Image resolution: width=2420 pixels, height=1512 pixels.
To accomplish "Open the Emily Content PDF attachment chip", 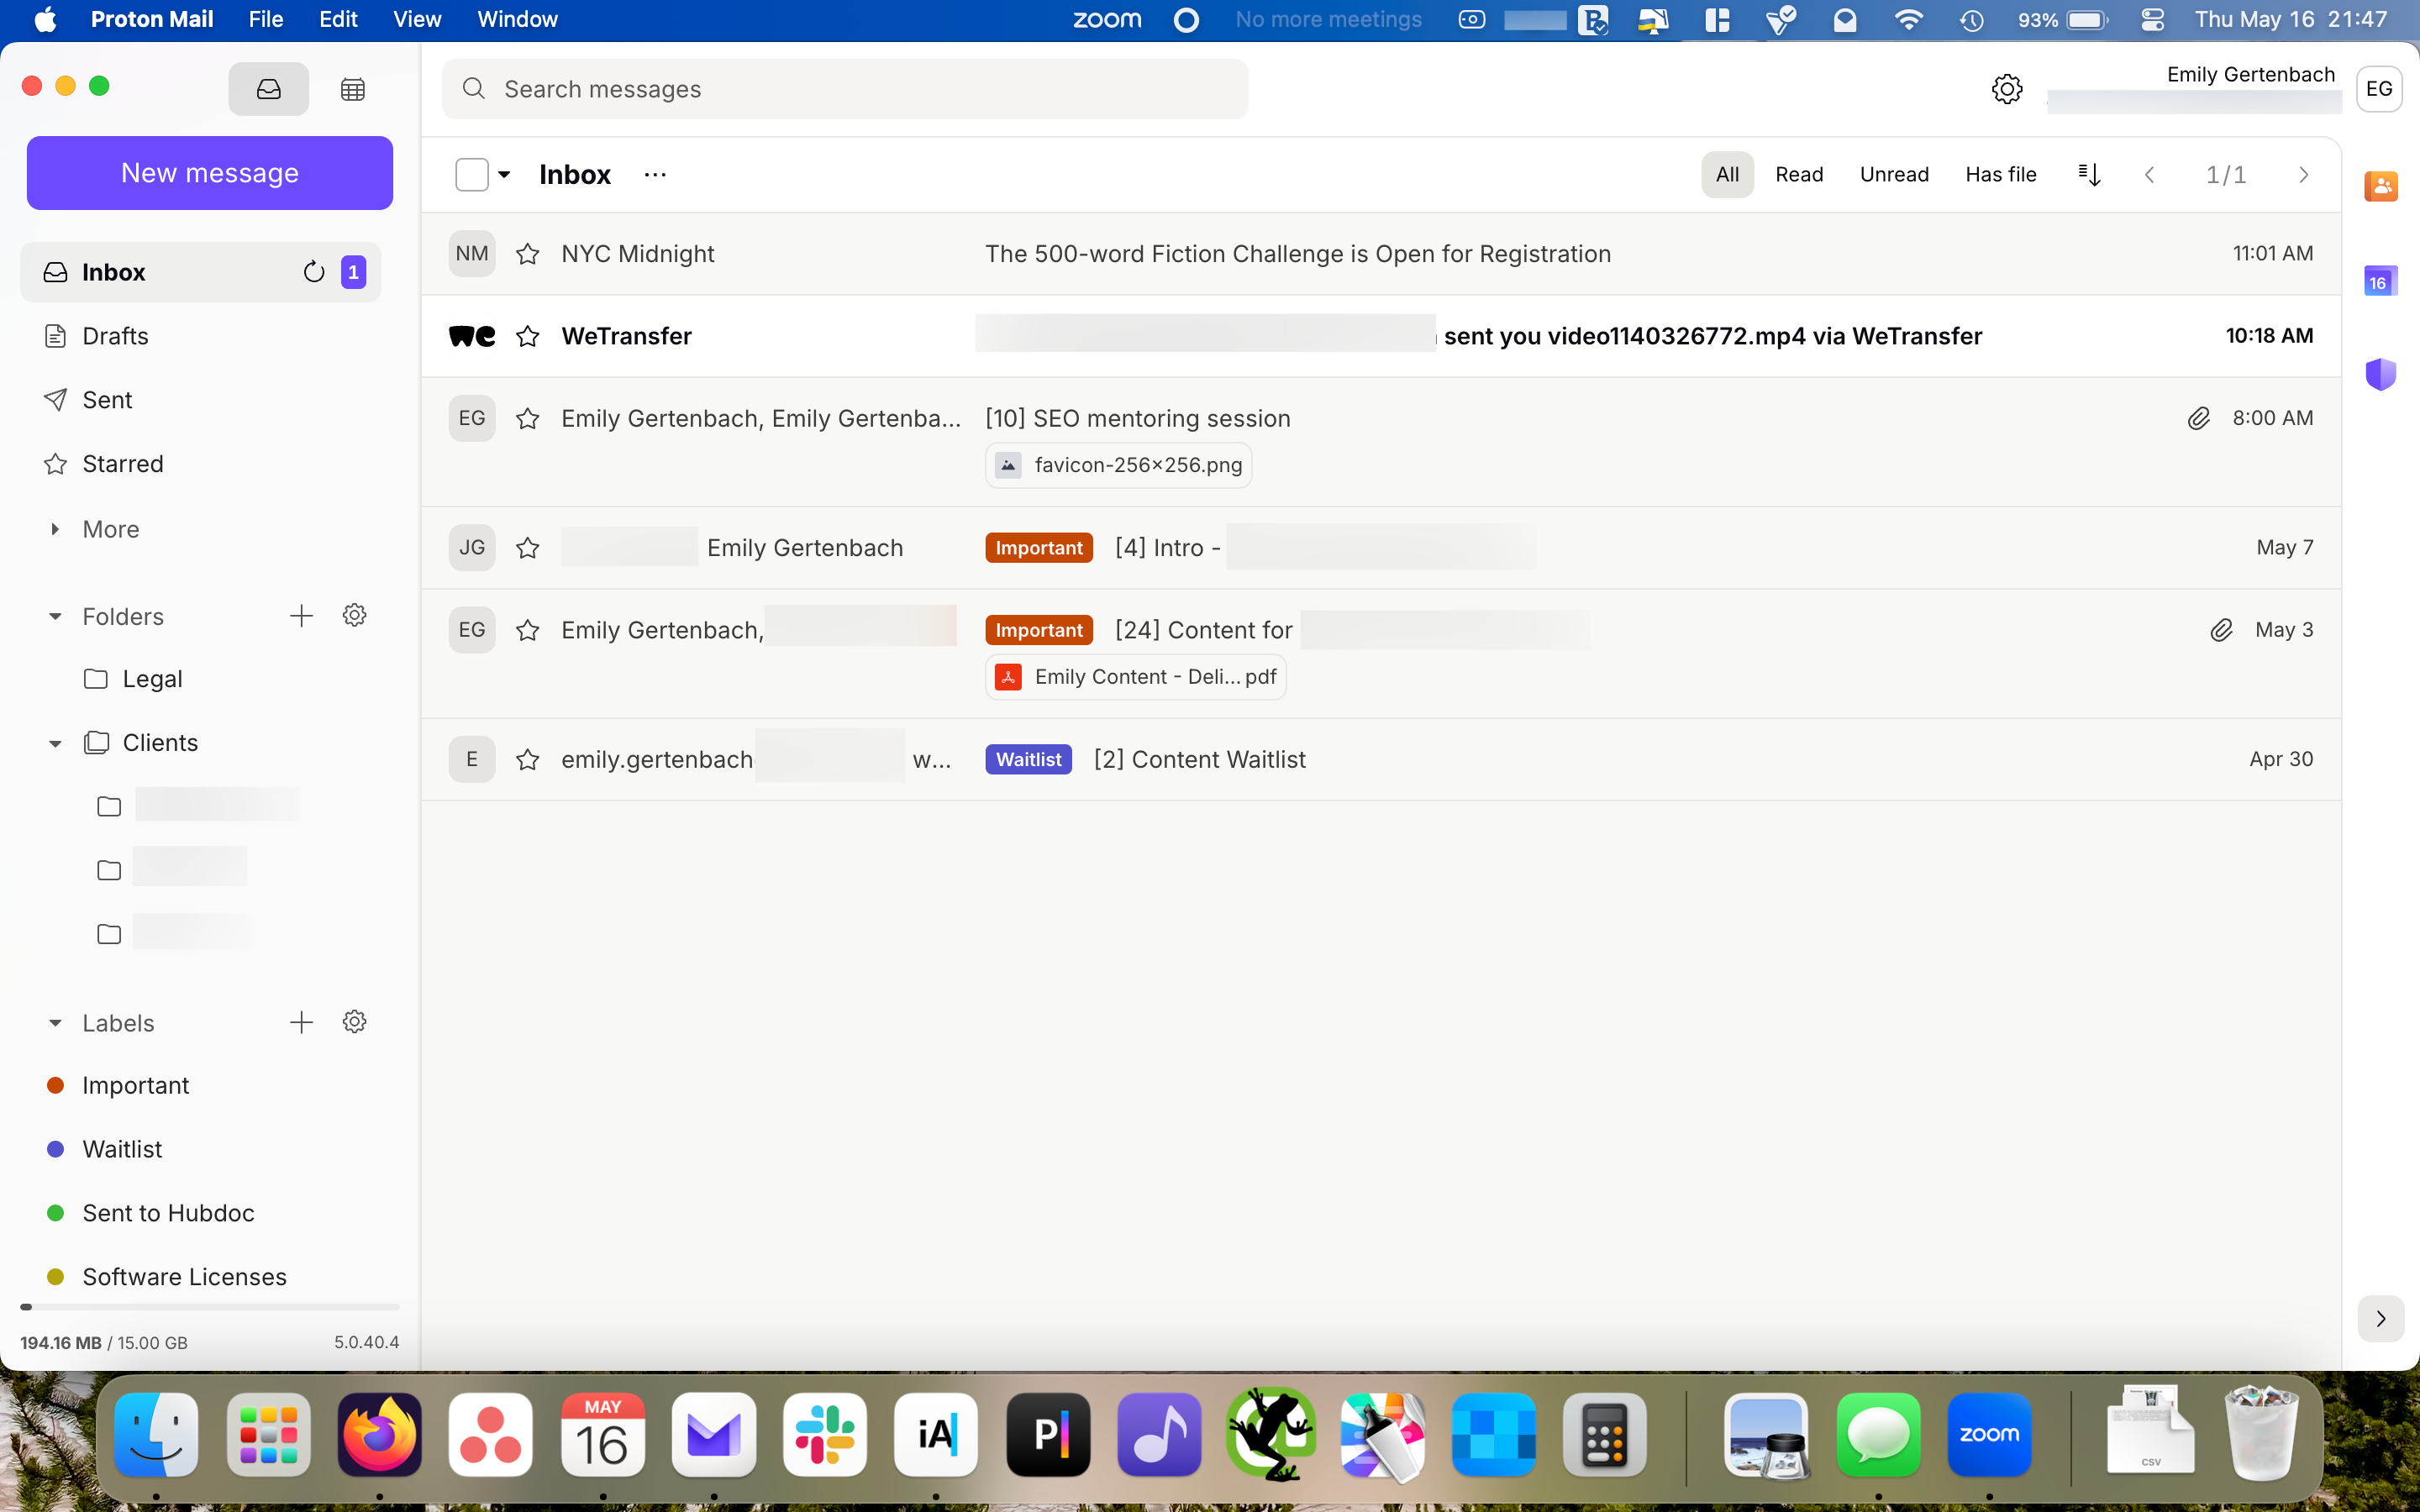I will point(1135,677).
